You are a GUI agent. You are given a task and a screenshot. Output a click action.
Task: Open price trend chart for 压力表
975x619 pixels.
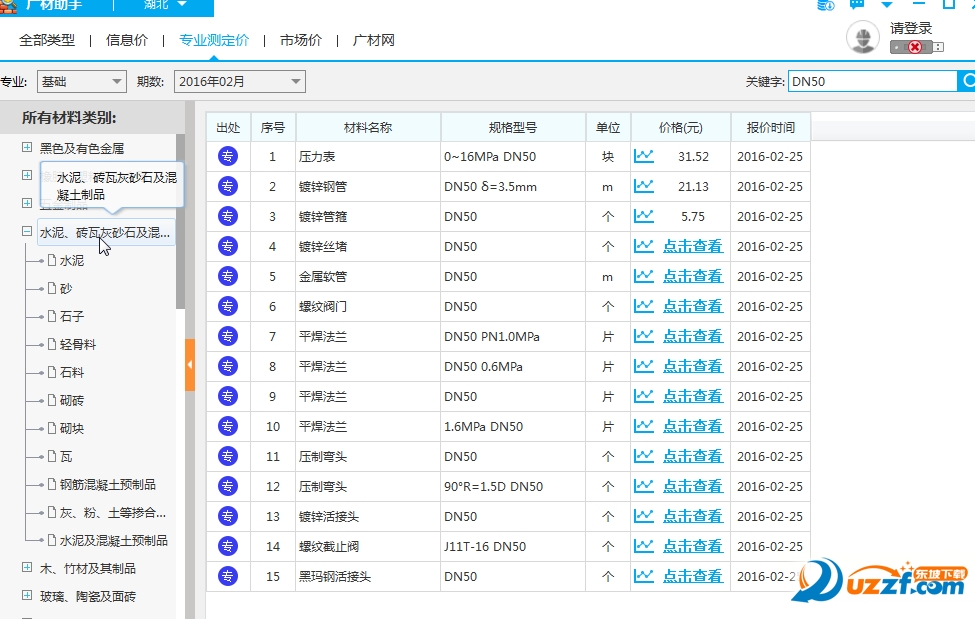click(x=644, y=156)
